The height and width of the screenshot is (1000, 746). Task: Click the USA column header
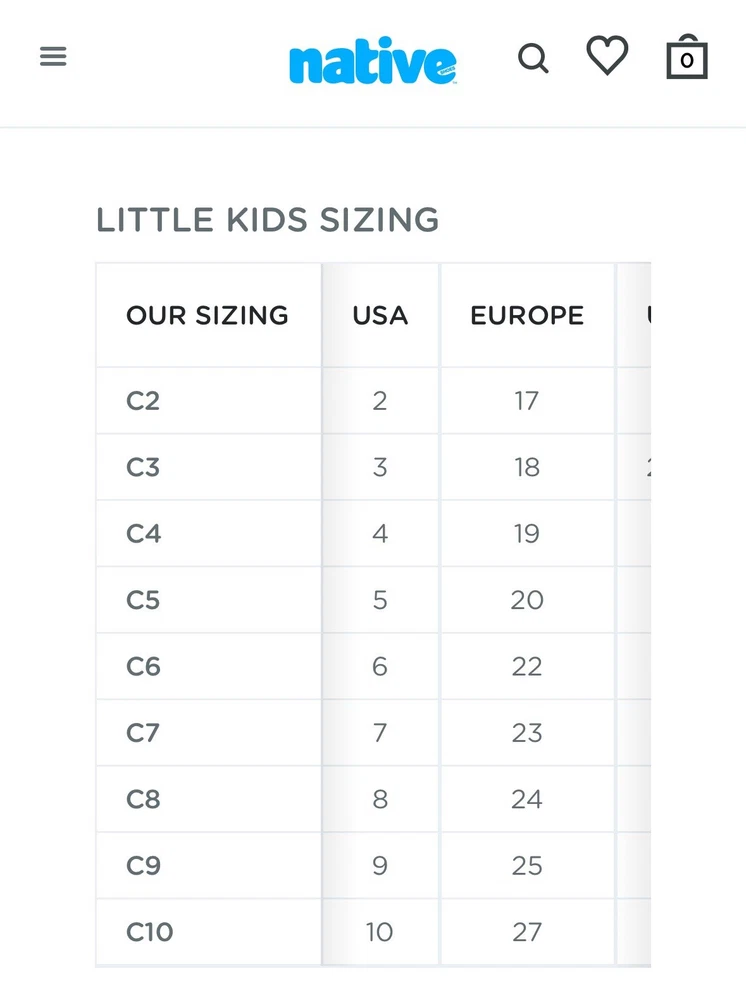[380, 316]
